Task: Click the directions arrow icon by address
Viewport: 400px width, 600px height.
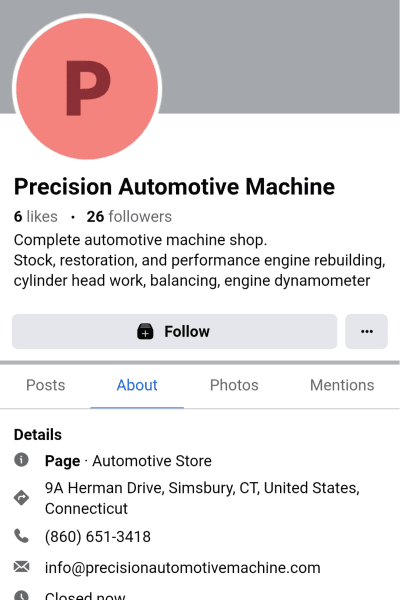Action: [21, 498]
